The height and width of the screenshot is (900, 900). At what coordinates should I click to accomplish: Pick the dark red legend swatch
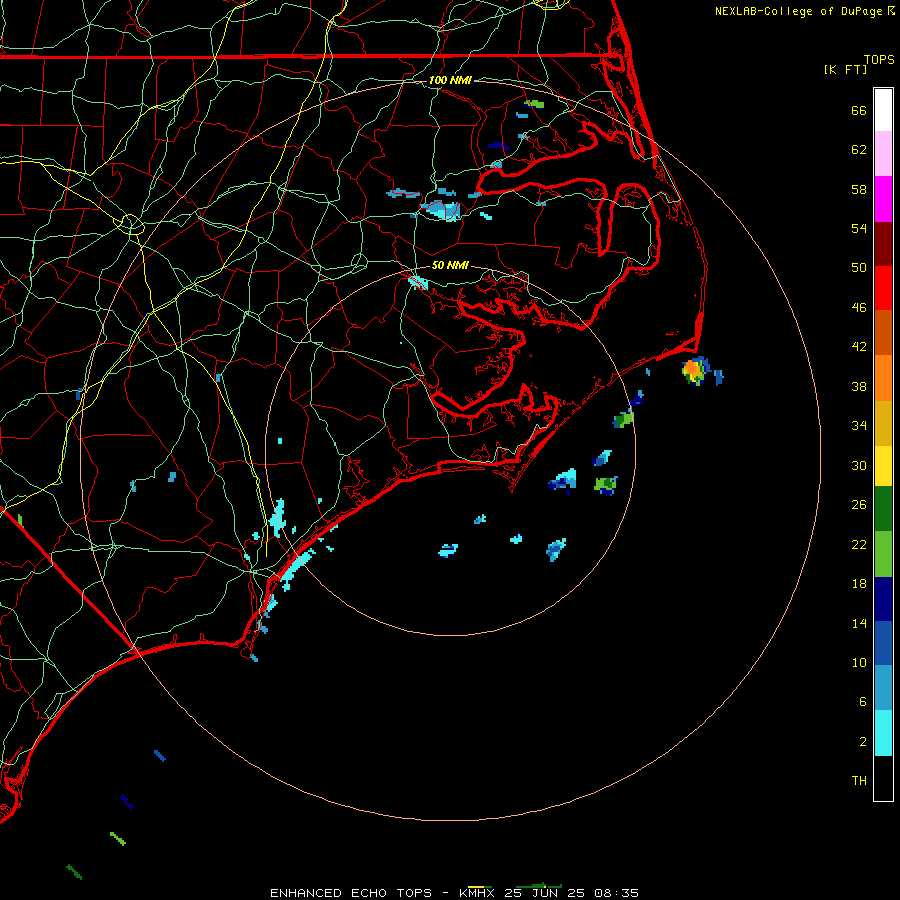pyautogui.click(x=883, y=243)
